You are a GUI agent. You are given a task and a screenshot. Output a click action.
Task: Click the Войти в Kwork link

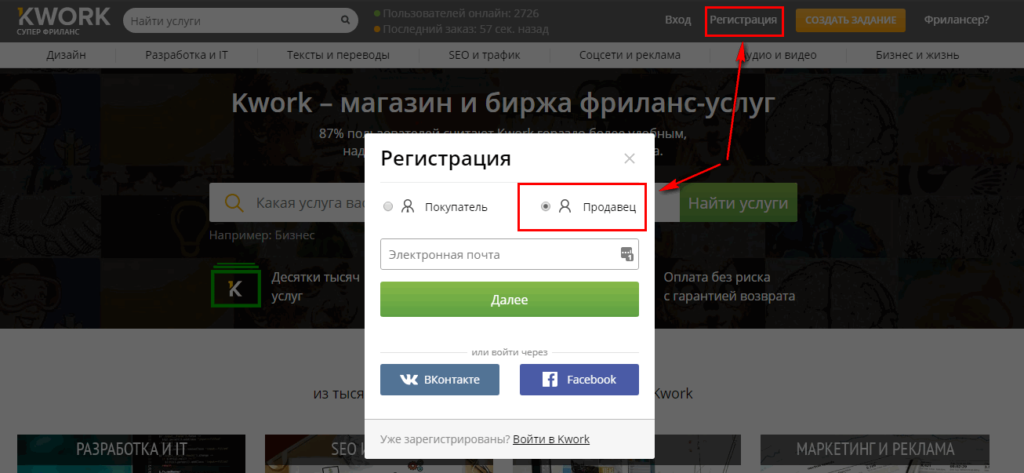pyautogui.click(x=551, y=439)
